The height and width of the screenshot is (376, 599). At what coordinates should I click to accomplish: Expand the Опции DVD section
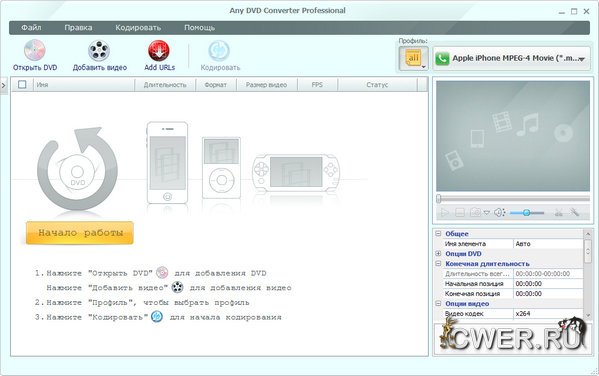click(x=438, y=253)
